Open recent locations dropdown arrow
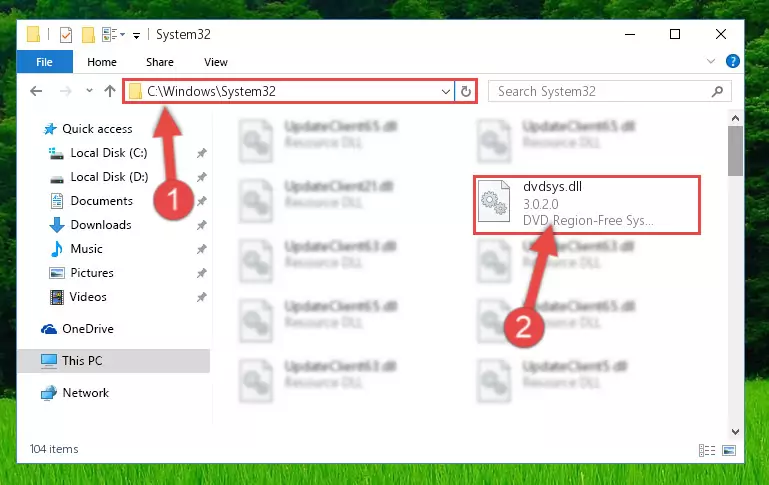This screenshot has width=769, height=485. [x=89, y=91]
